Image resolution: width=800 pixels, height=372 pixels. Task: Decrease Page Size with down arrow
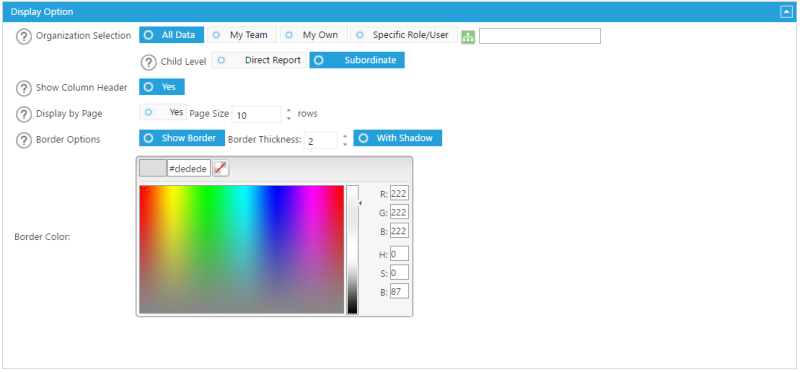pyautogui.click(x=289, y=118)
